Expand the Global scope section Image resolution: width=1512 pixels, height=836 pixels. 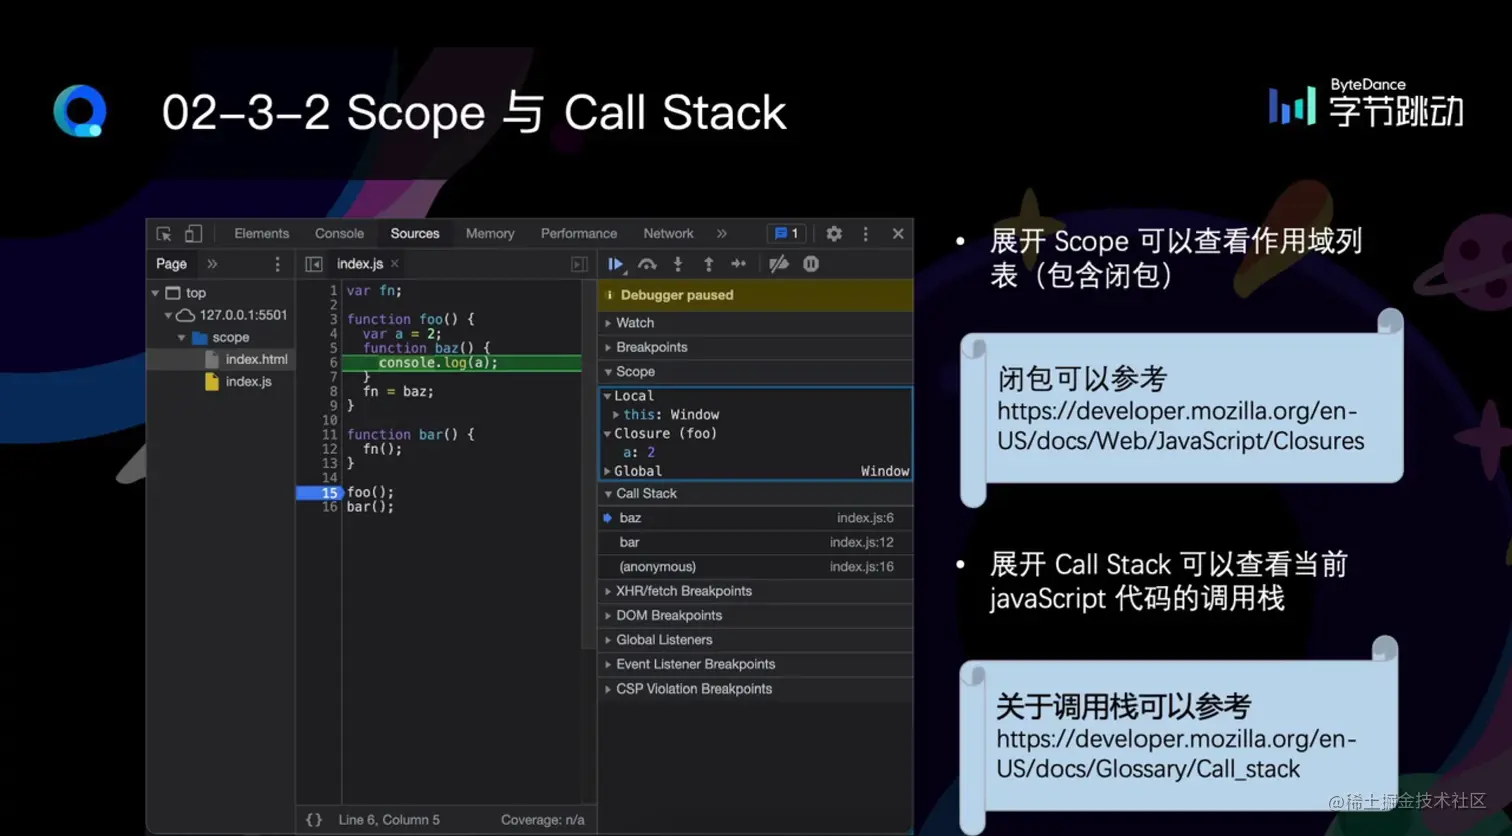[x=607, y=471]
